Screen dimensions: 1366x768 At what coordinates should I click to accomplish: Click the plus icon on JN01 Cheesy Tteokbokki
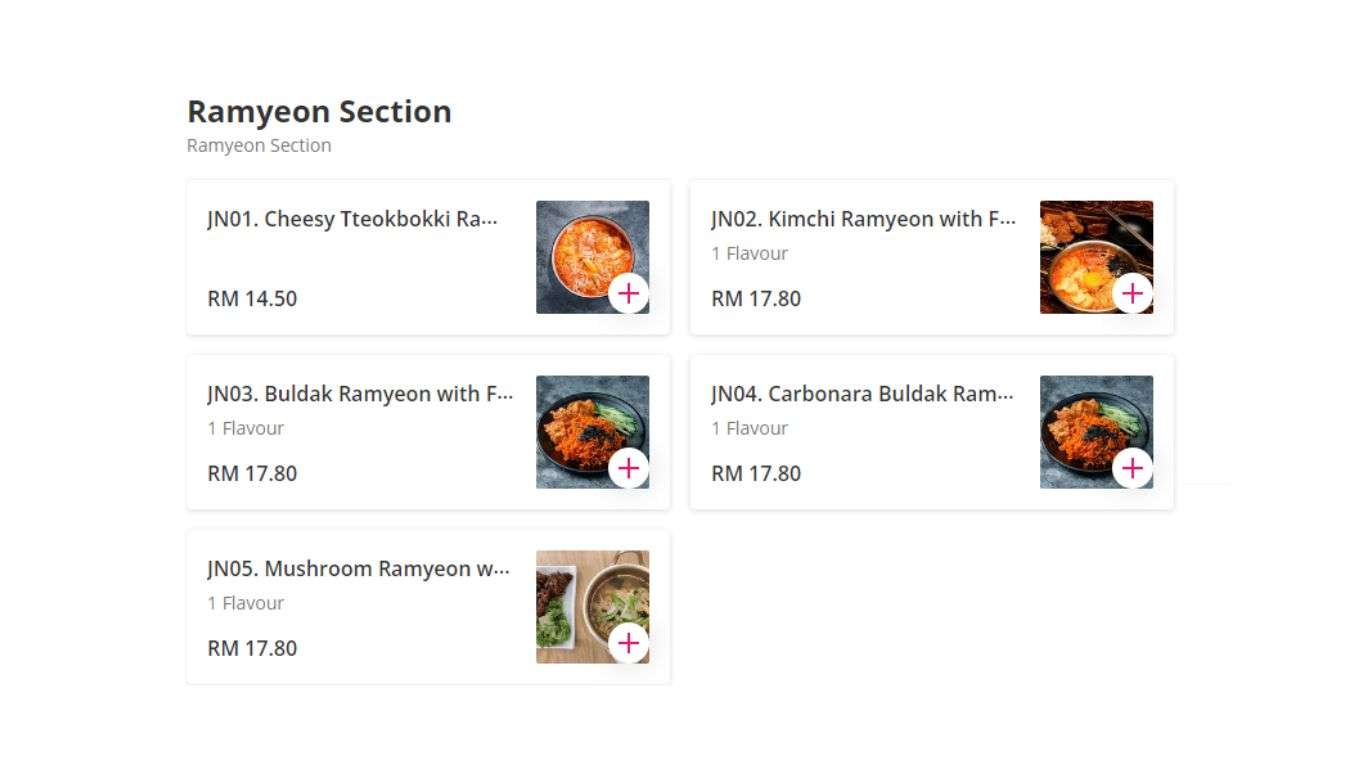pyautogui.click(x=629, y=293)
